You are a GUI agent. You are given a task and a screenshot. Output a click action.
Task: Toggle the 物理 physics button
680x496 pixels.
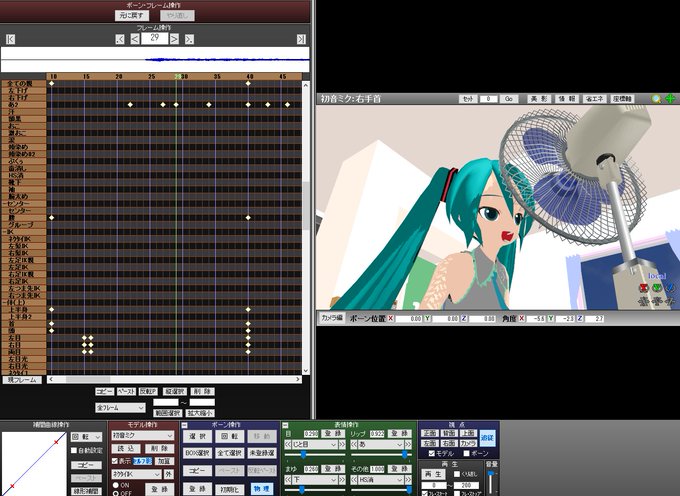[x=262, y=489]
